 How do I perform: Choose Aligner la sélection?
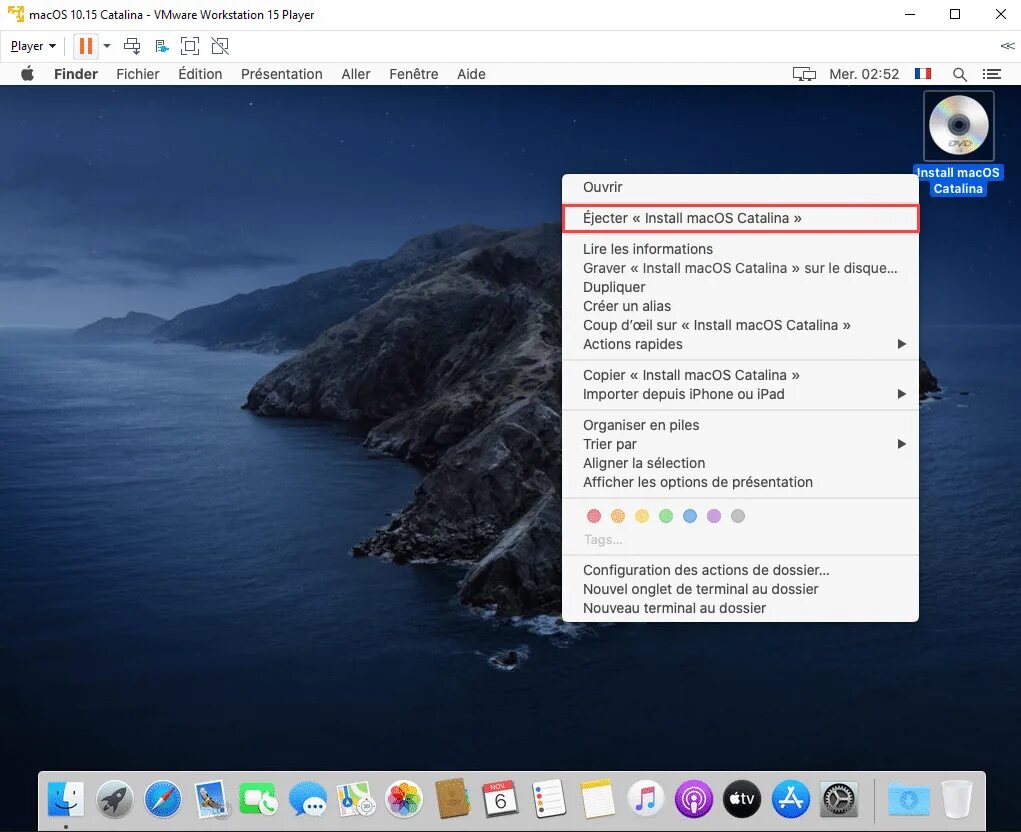[x=740, y=463]
